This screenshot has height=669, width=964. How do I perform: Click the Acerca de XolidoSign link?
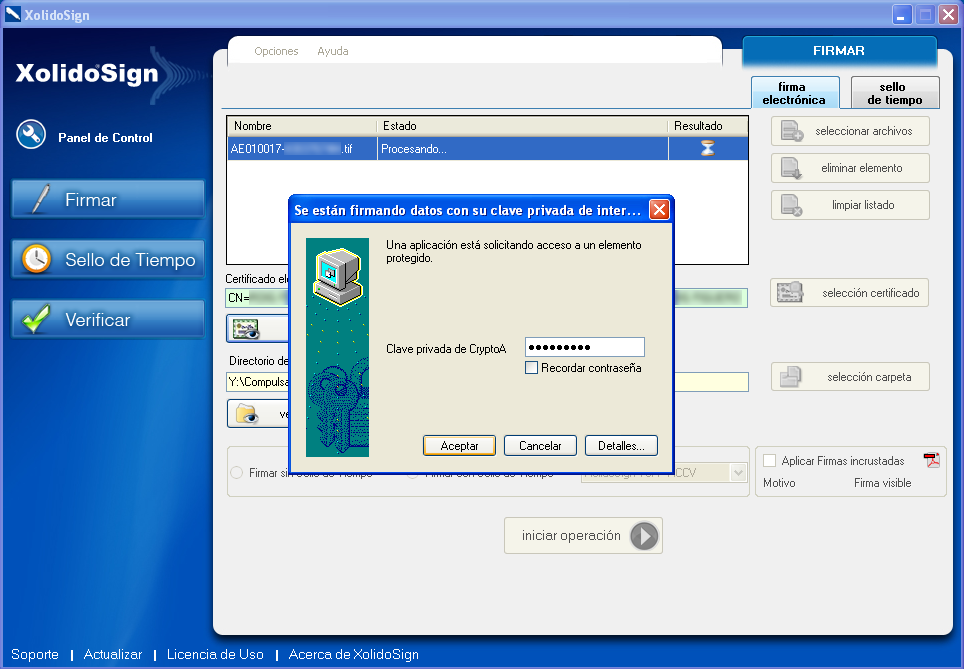point(354,654)
